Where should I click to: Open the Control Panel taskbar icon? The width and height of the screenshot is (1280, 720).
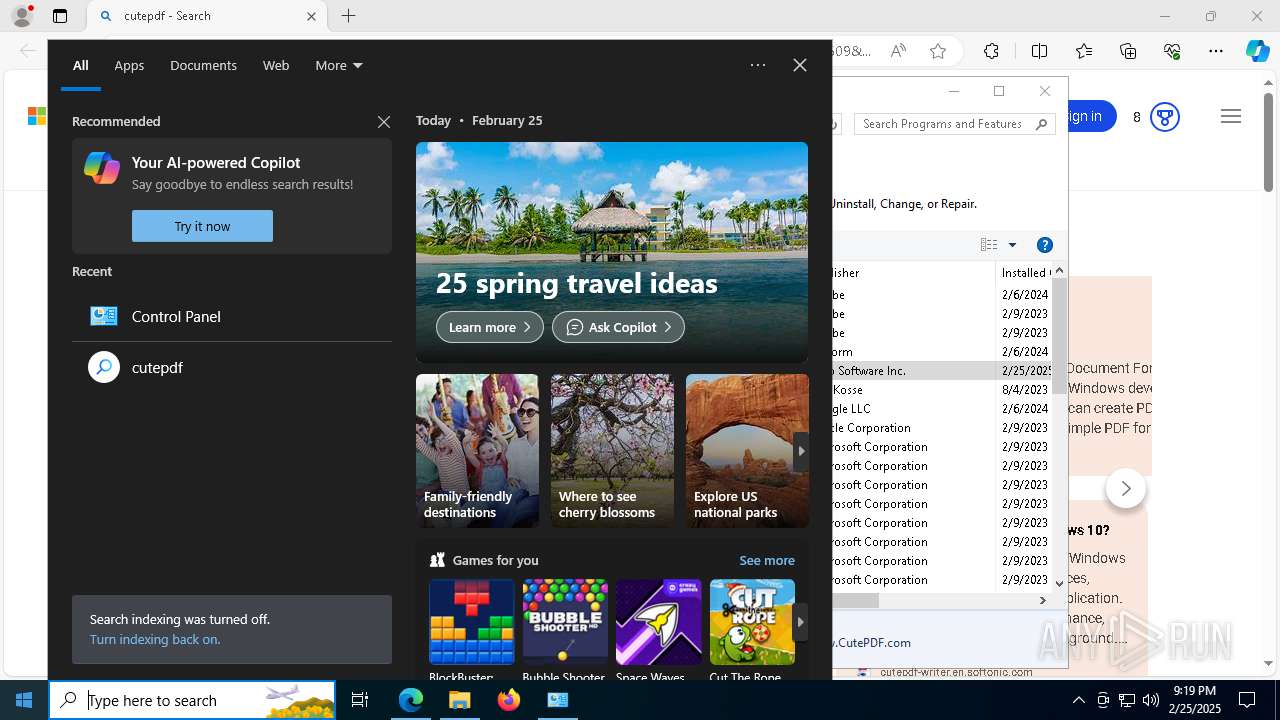coord(558,700)
